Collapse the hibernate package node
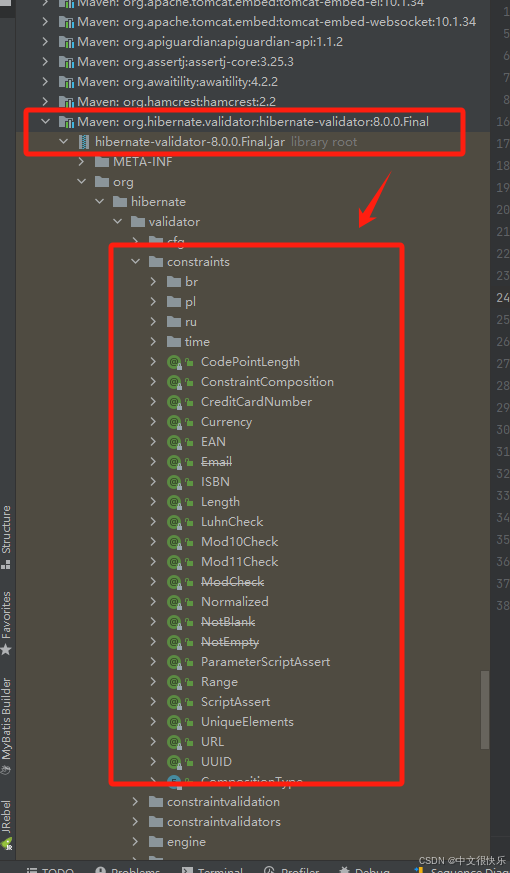The image size is (510, 873). coord(100,202)
